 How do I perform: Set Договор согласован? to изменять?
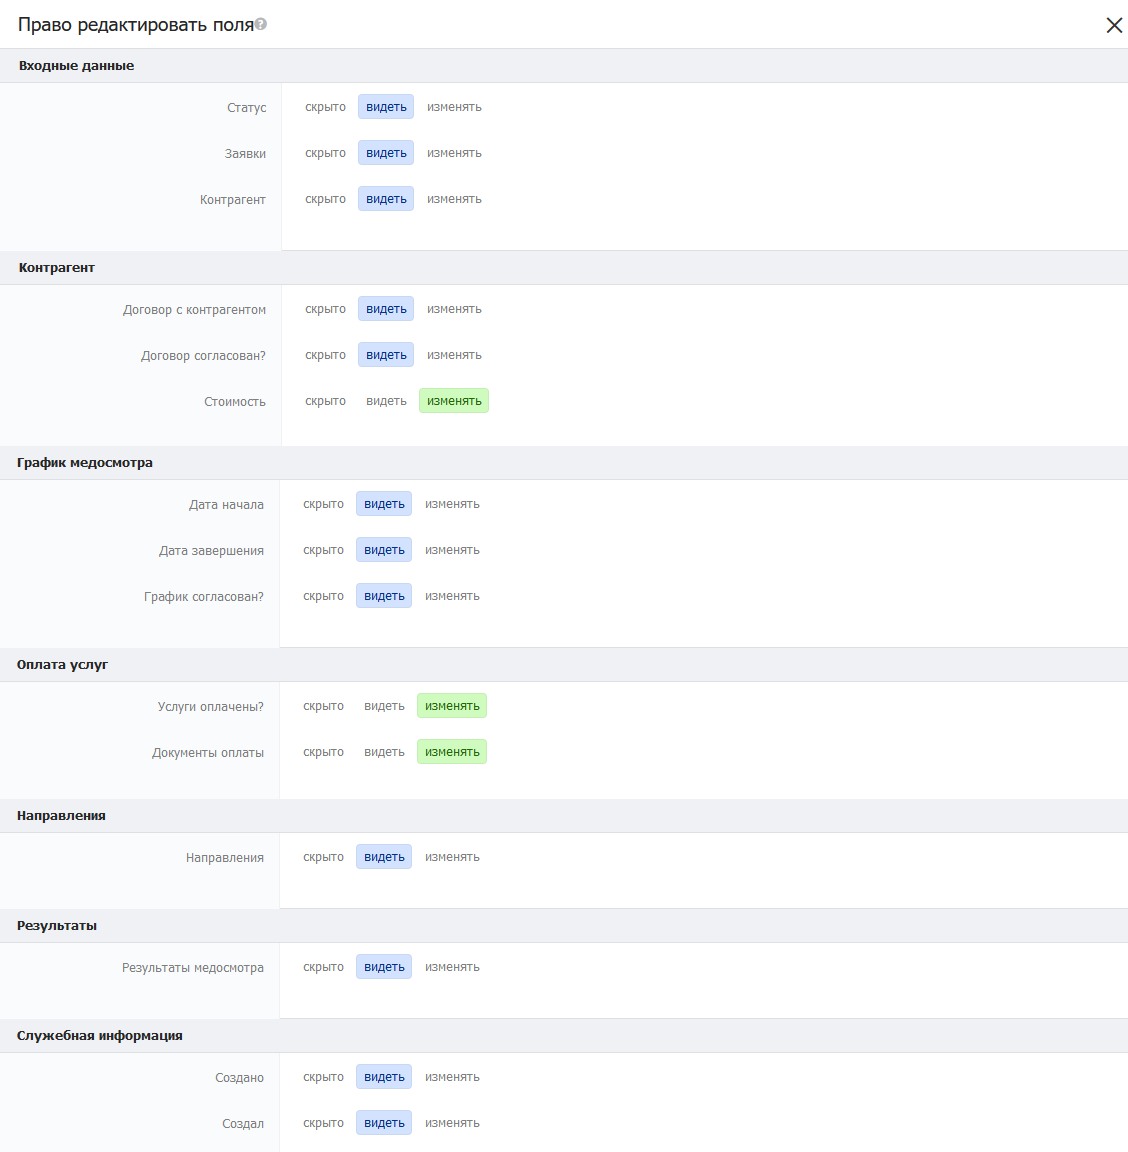pyautogui.click(x=454, y=355)
